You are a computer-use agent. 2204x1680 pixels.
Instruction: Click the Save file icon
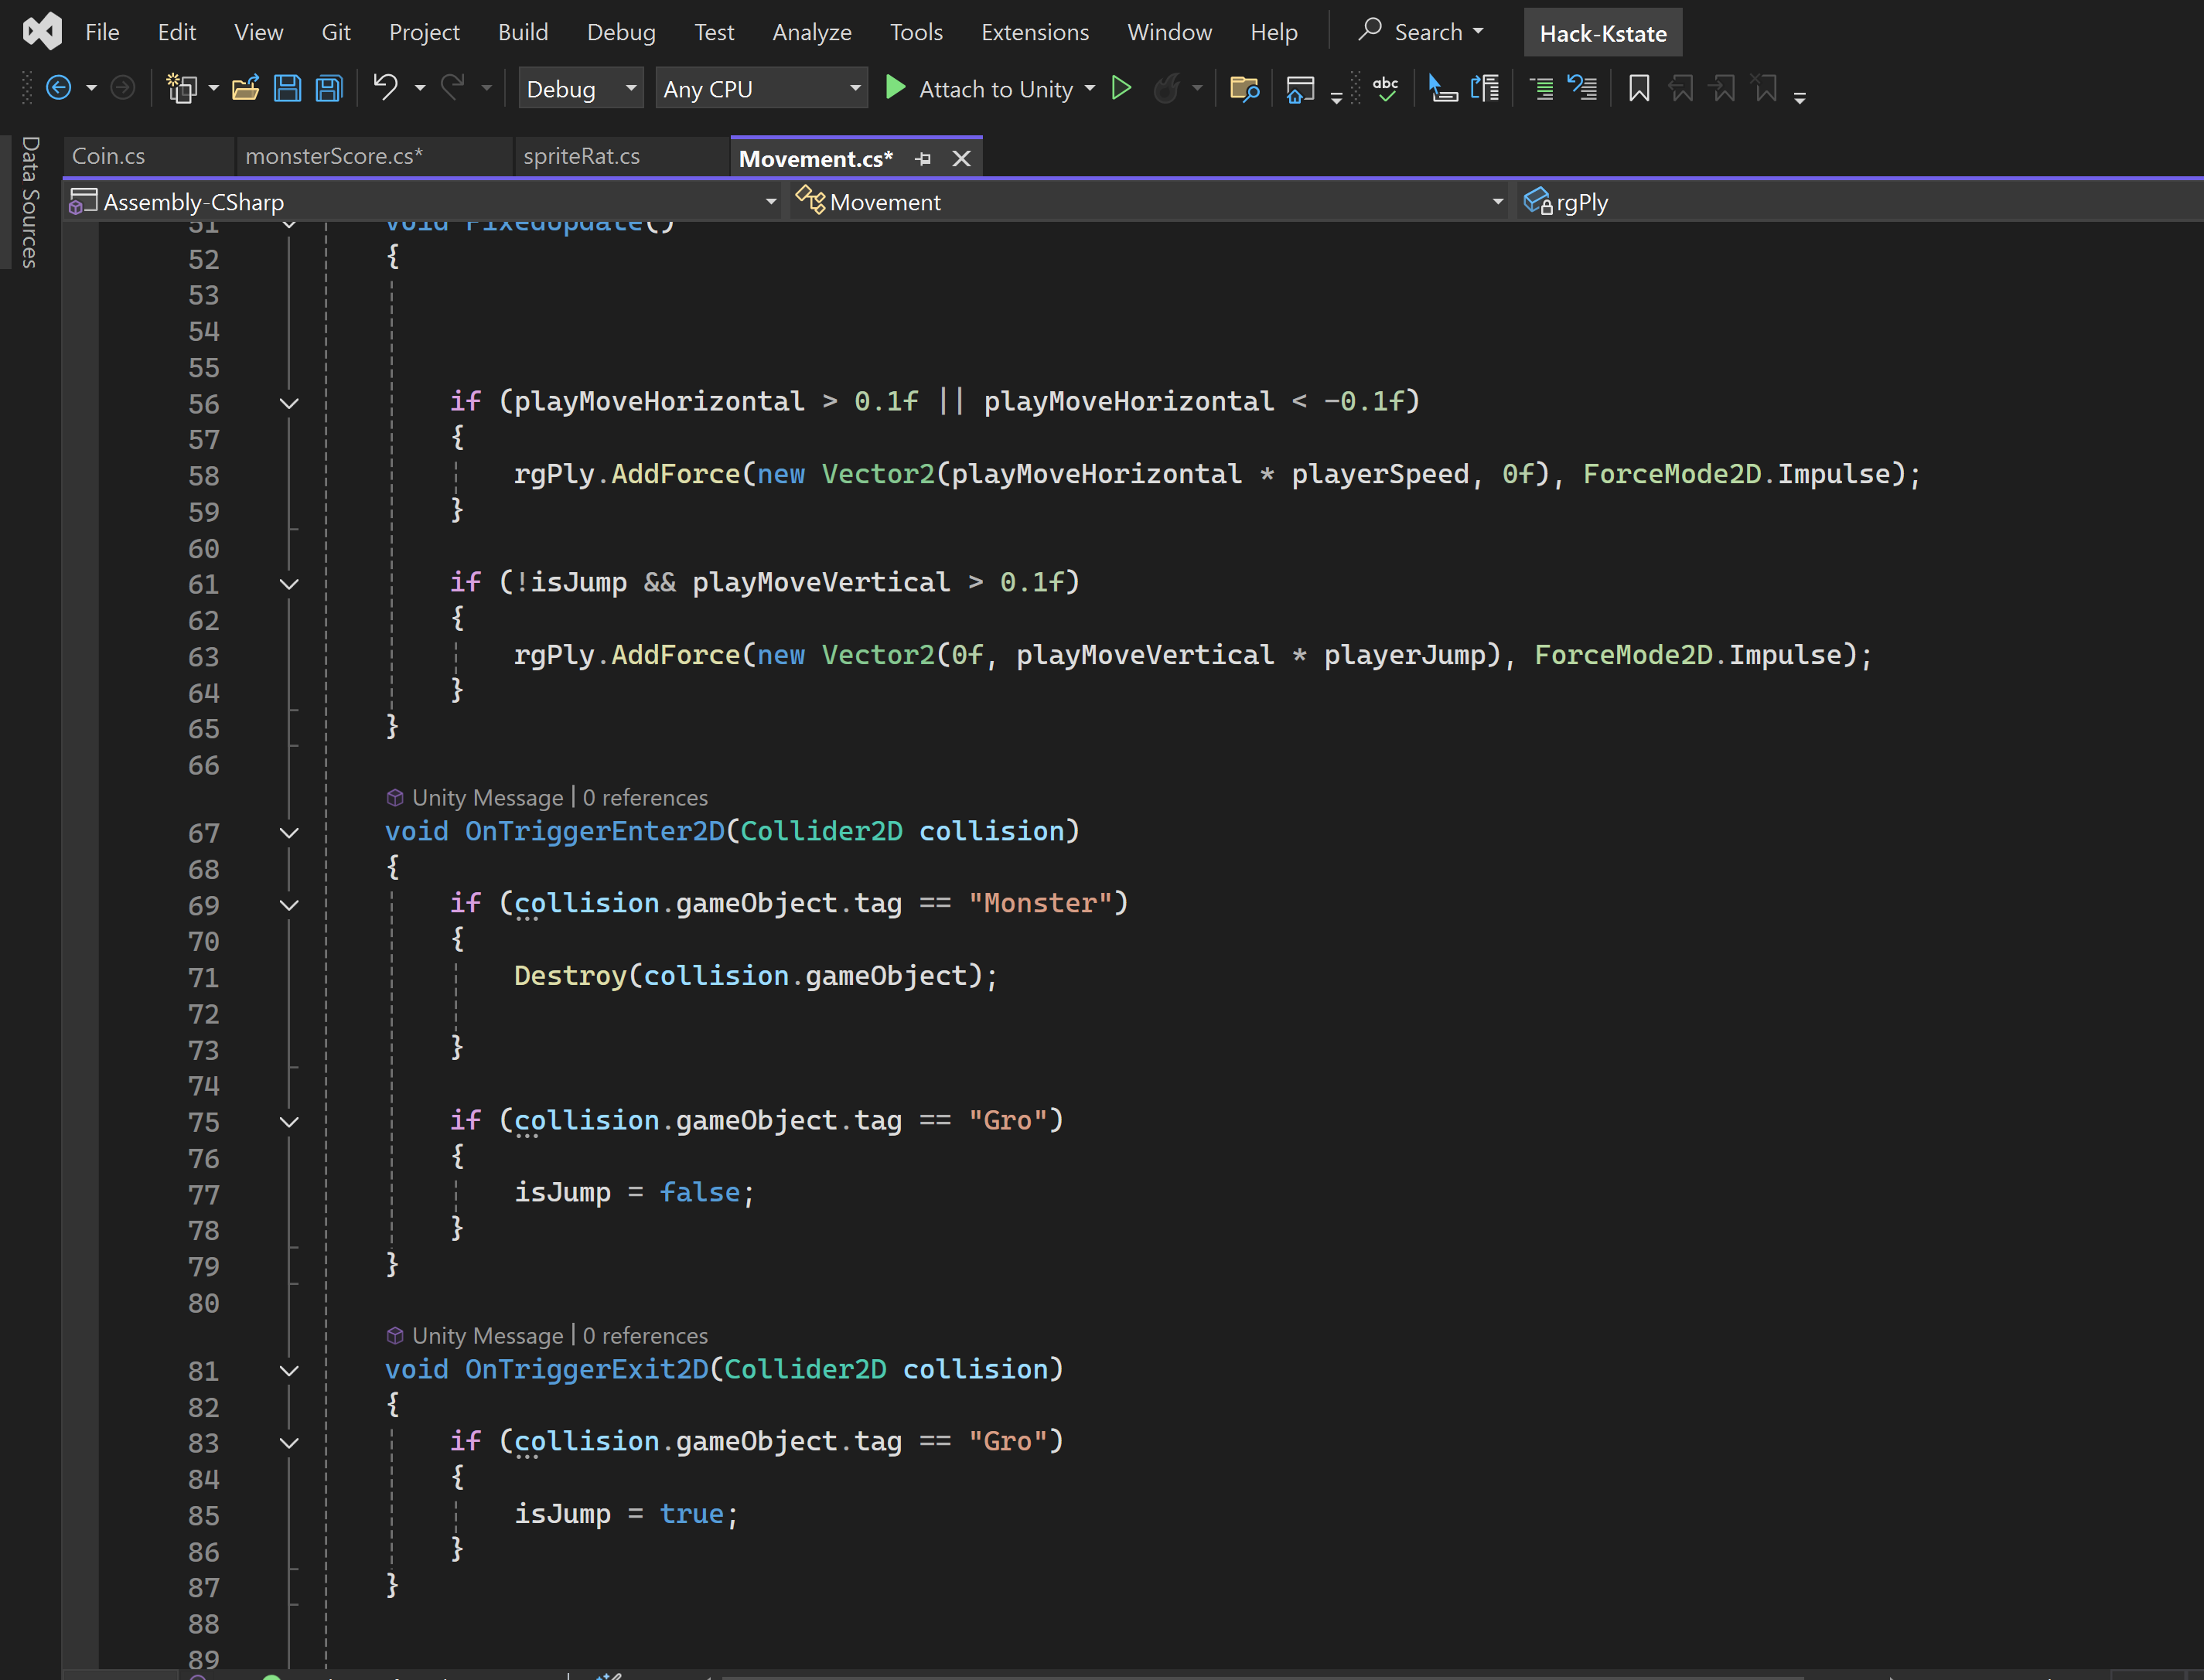coord(287,89)
